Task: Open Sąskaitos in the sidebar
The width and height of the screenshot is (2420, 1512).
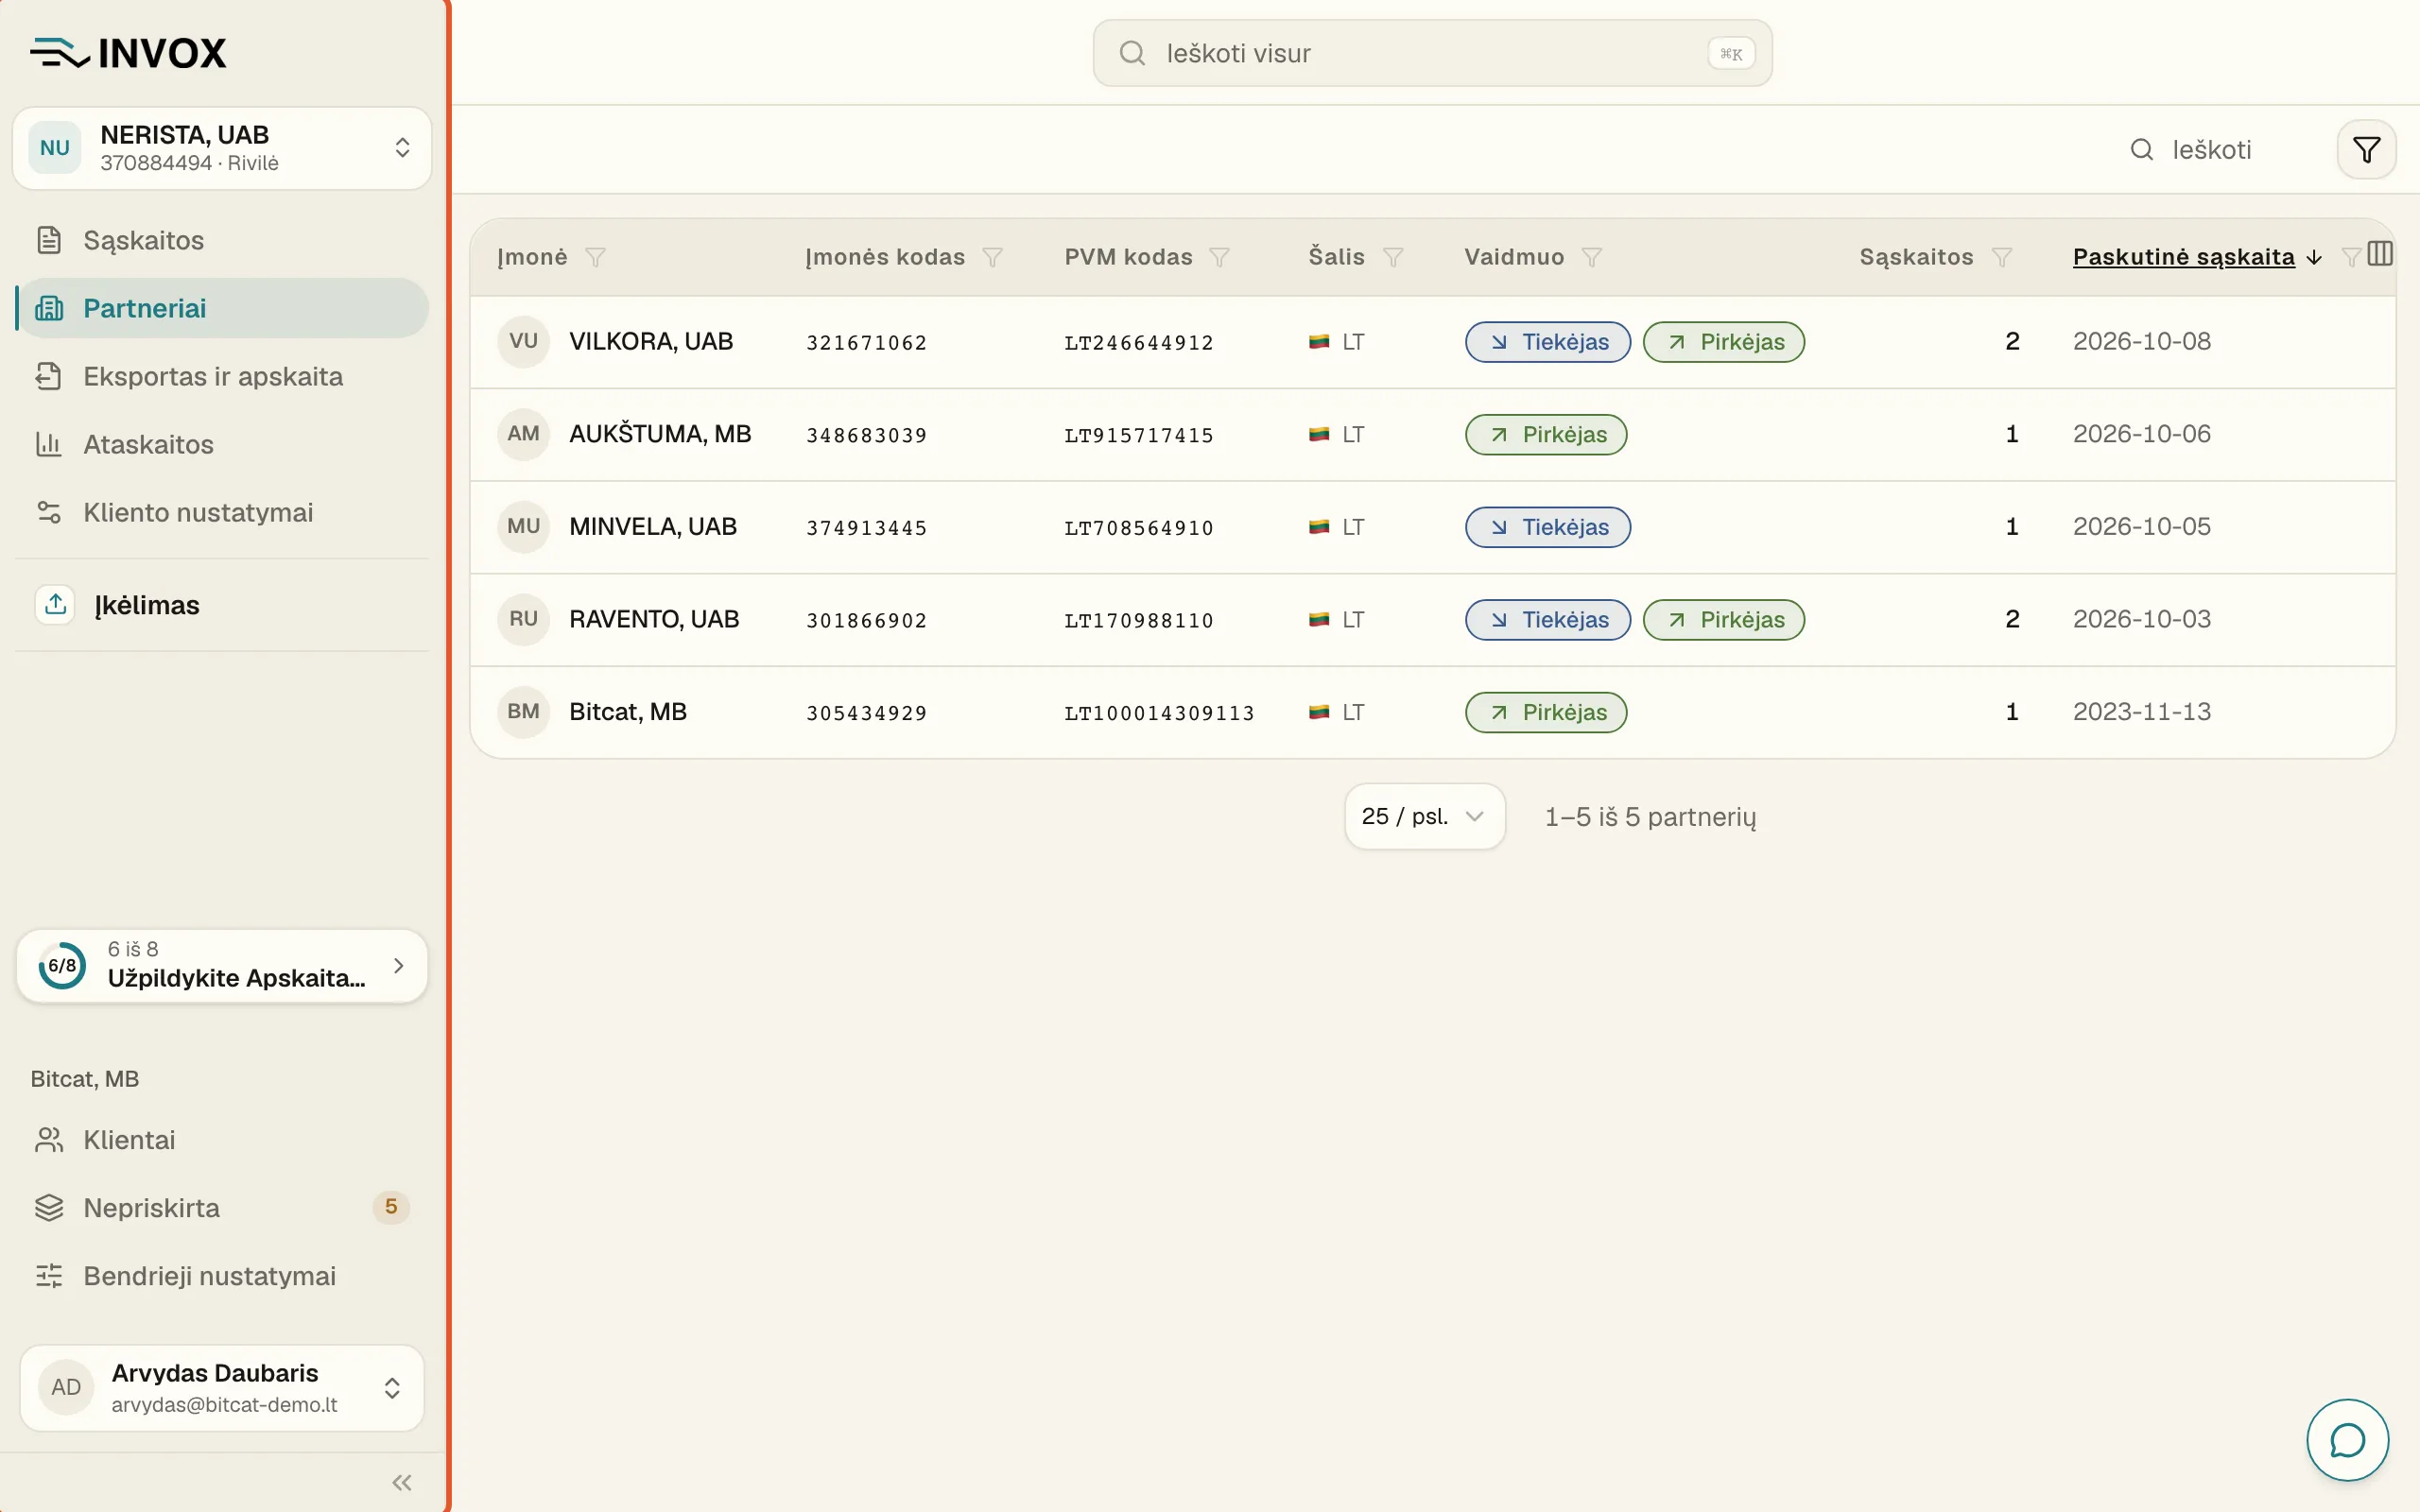Action: coord(222,240)
